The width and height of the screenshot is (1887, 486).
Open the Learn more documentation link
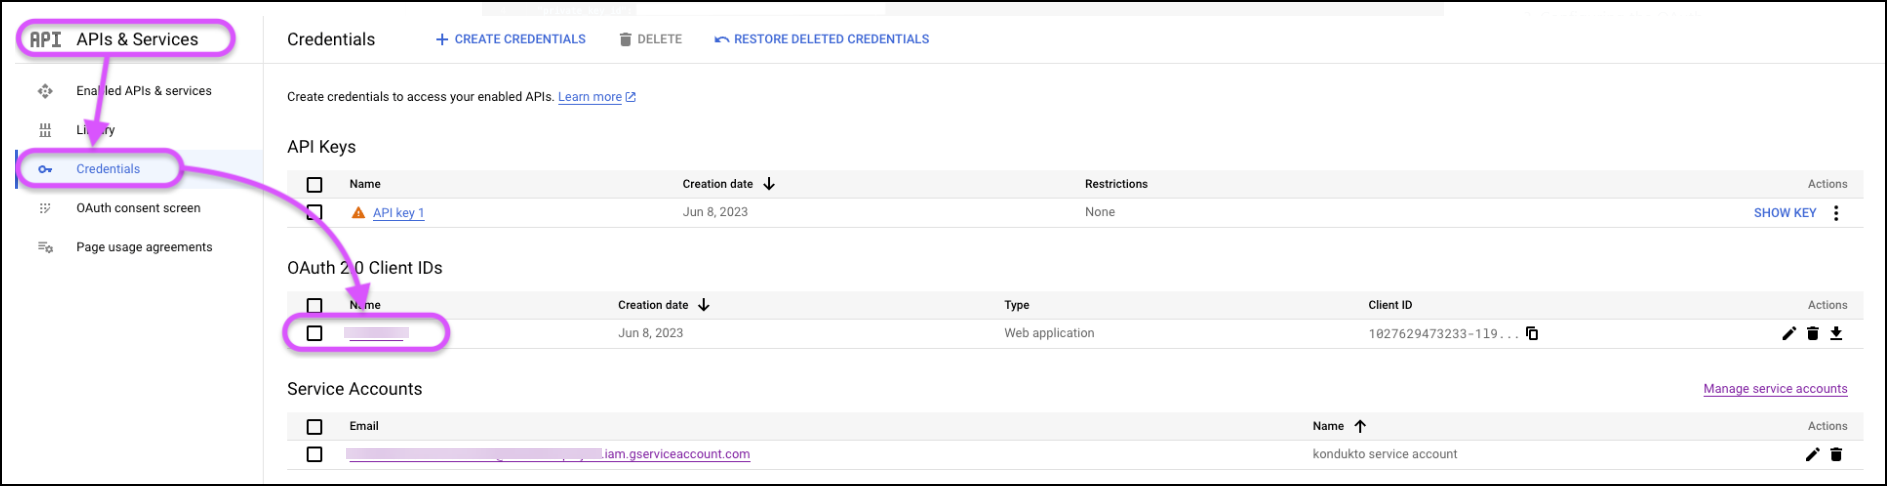point(590,97)
